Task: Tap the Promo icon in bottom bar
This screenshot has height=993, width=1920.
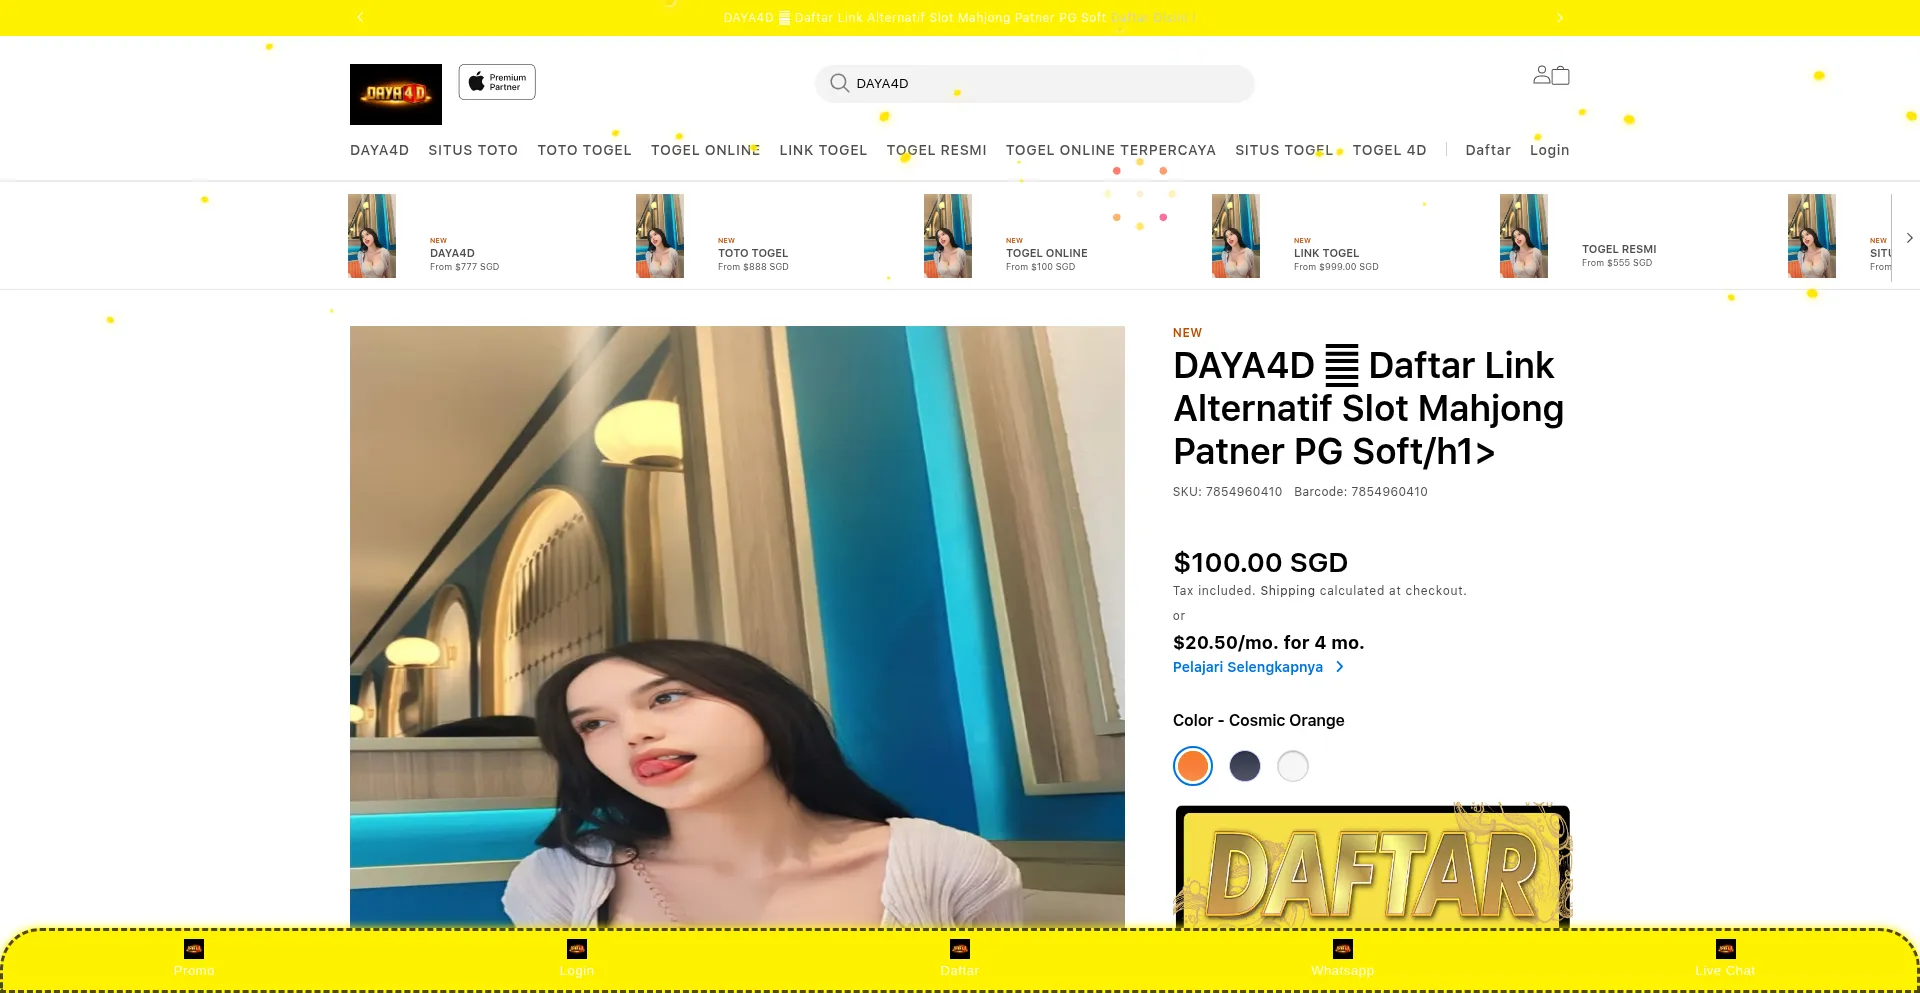Action: click(194, 949)
